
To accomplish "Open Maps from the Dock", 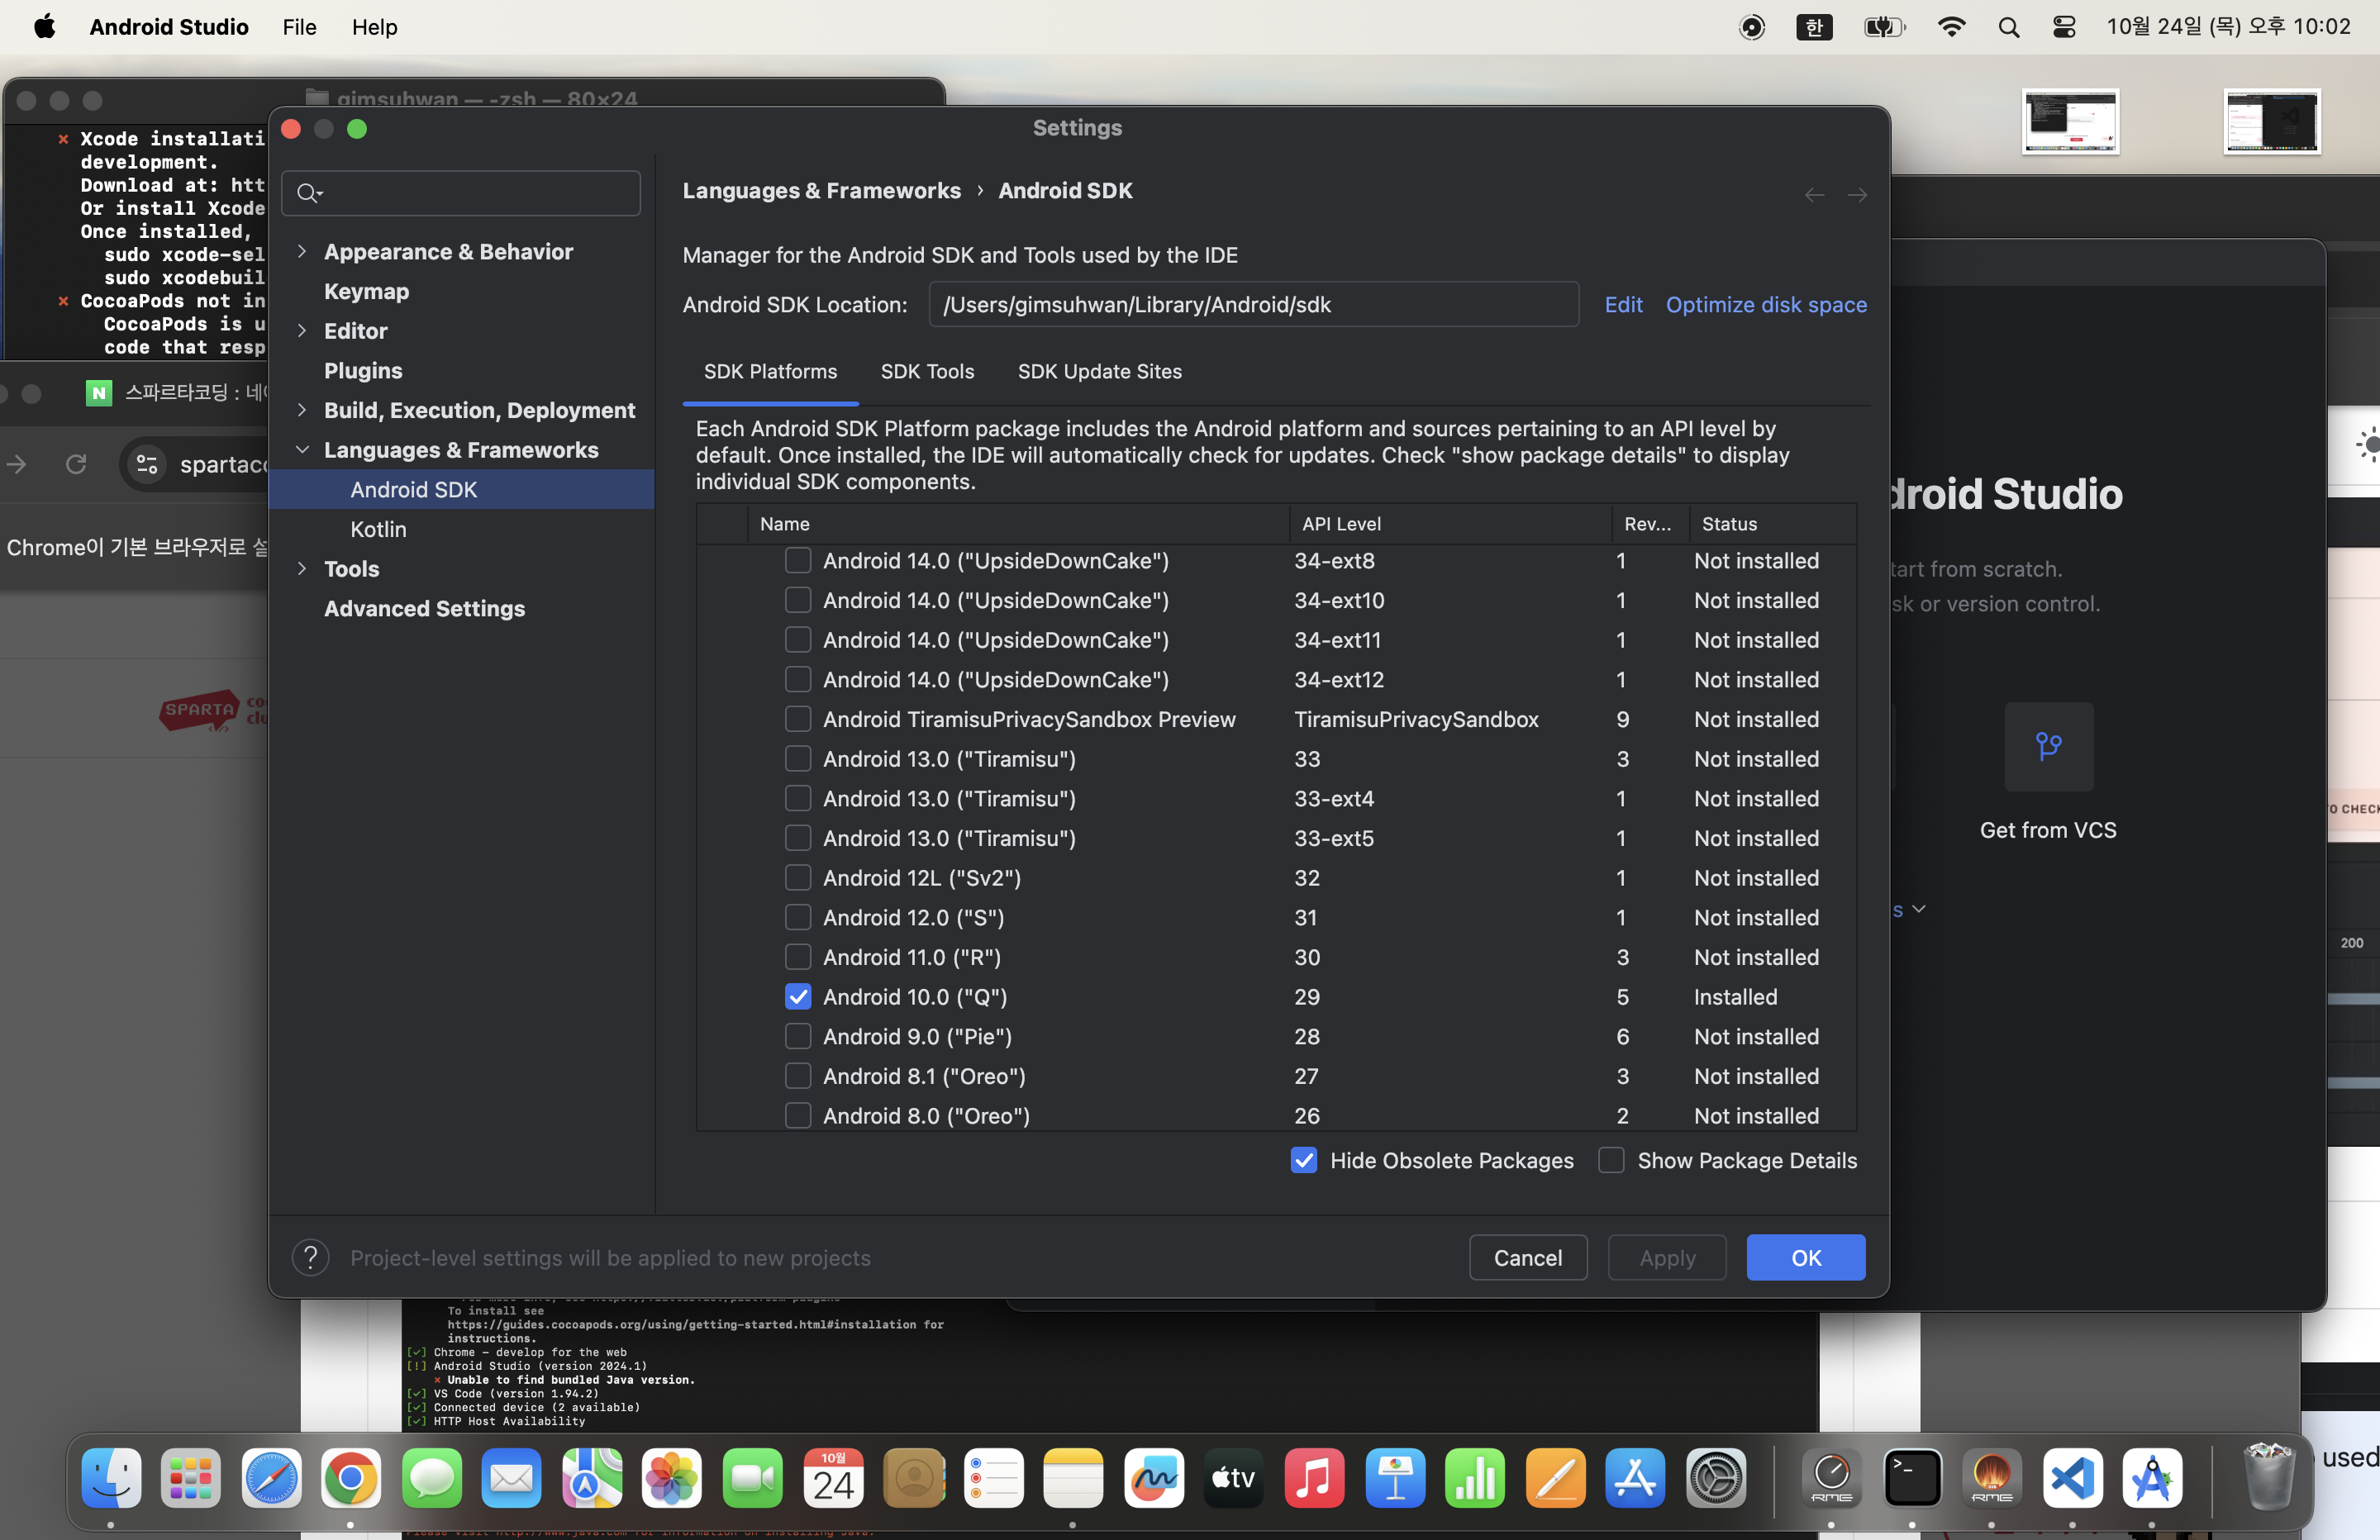I will click(x=592, y=1478).
